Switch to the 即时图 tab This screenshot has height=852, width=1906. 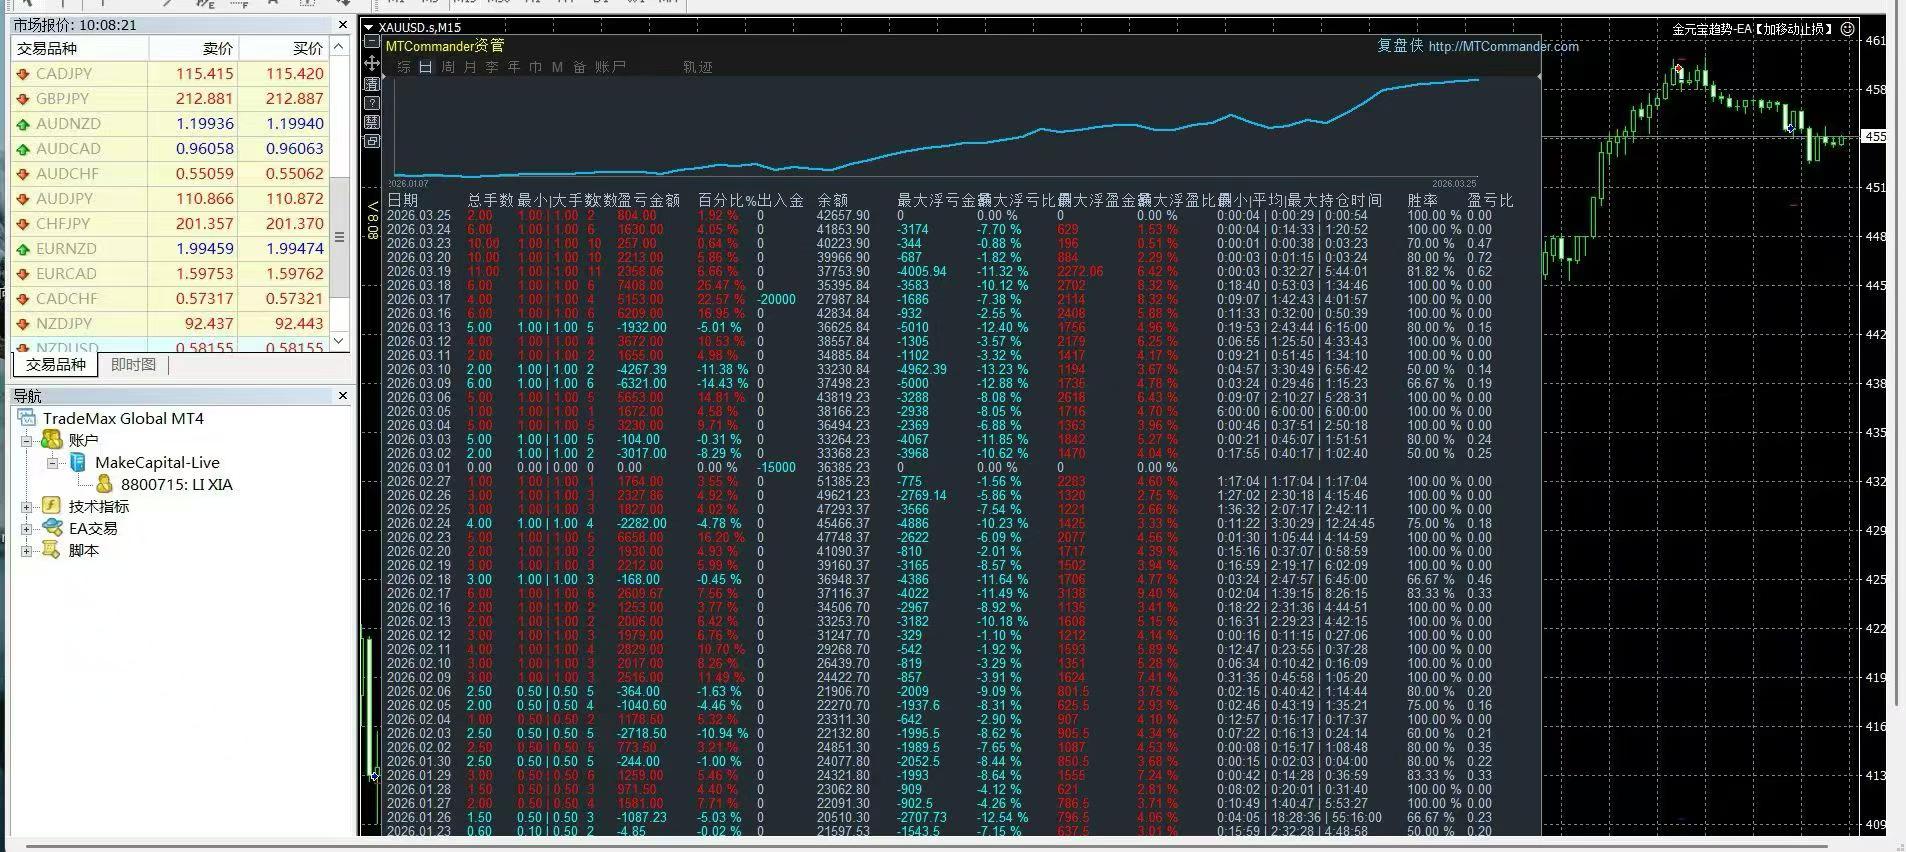(133, 365)
